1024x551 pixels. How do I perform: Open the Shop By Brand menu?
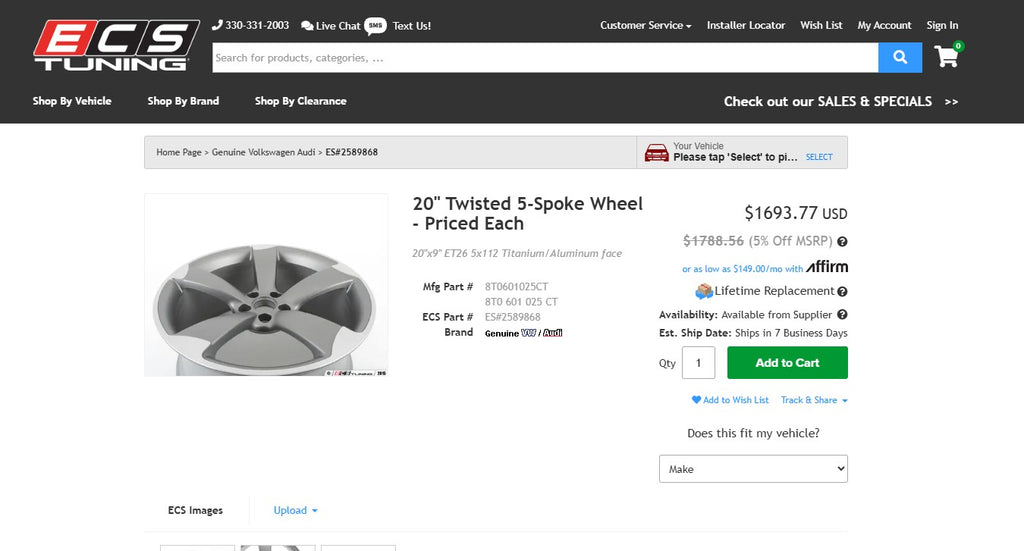click(183, 101)
